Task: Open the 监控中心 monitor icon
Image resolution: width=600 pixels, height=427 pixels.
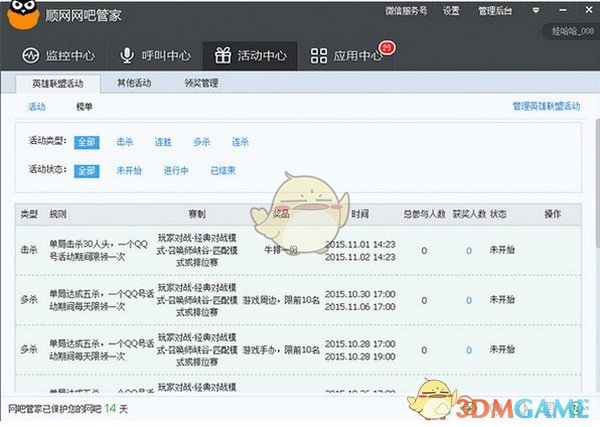Action: pyautogui.click(x=31, y=56)
